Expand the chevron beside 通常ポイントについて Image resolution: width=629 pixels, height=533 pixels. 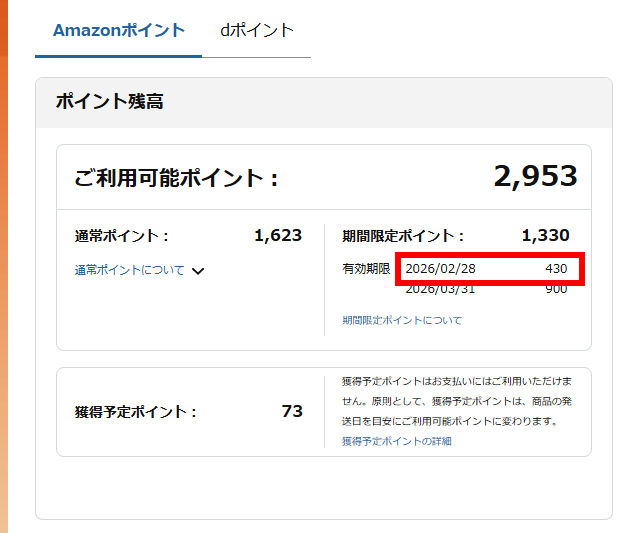pos(198,271)
